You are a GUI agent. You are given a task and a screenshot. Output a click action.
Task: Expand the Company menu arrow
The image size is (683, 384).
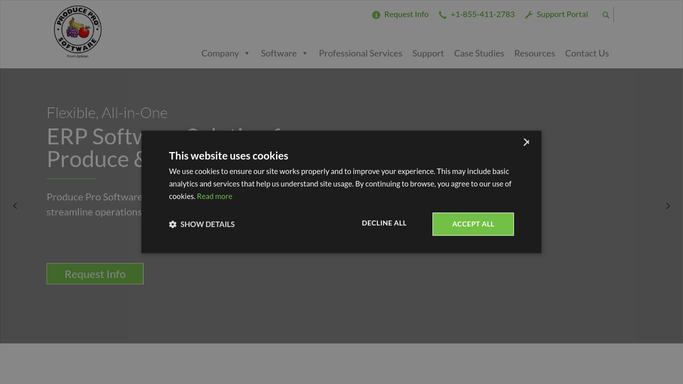tap(247, 54)
